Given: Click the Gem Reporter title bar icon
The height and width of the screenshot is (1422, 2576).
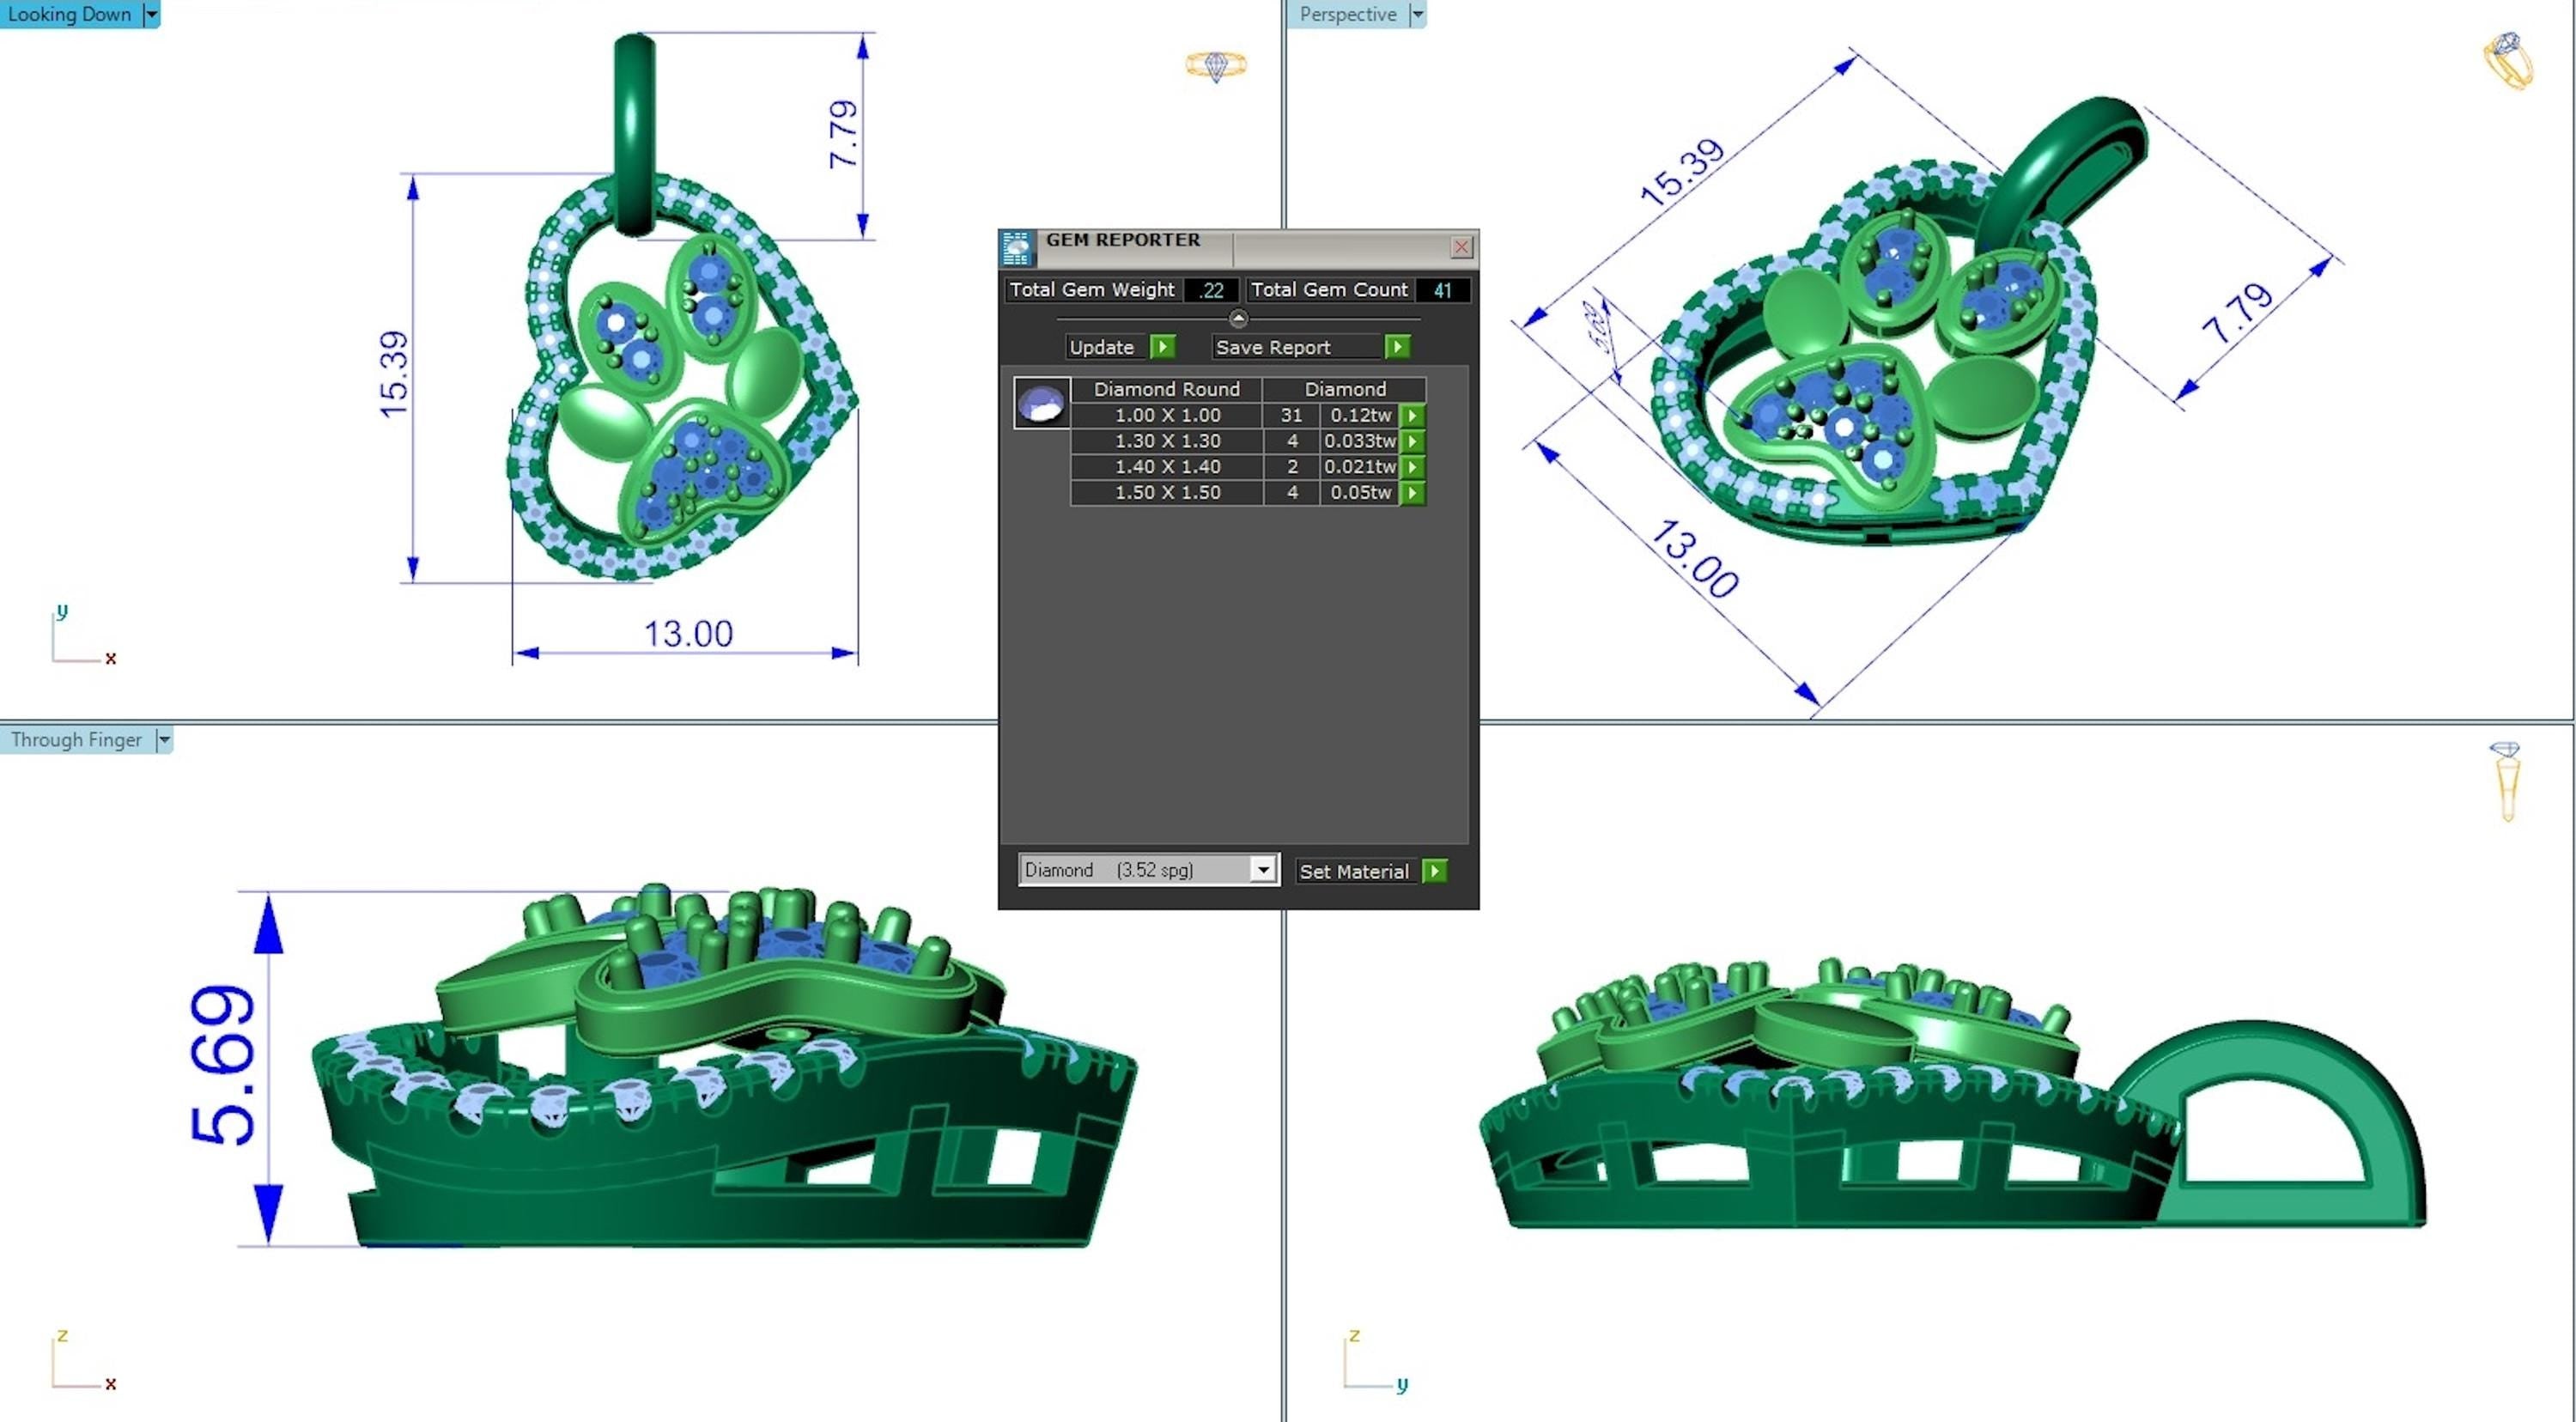Looking at the screenshot, I should tap(1016, 247).
